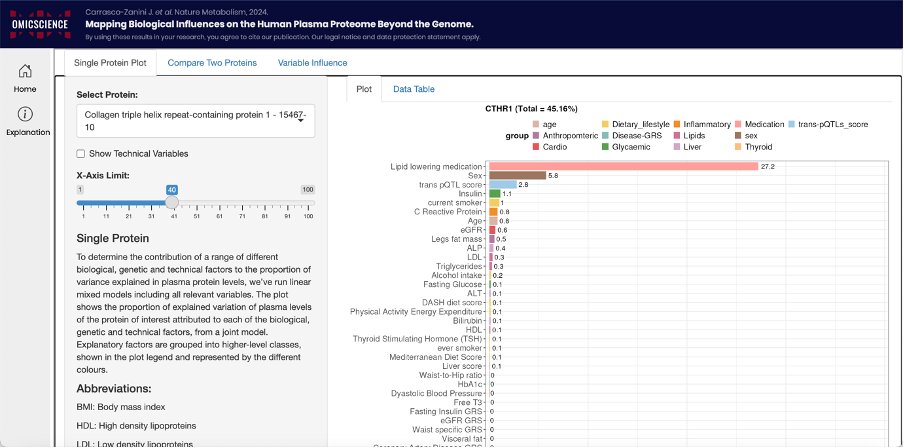Screen dimensions: 904x448
Task: Open the Explanation info icon
Action: (x=25, y=114)
